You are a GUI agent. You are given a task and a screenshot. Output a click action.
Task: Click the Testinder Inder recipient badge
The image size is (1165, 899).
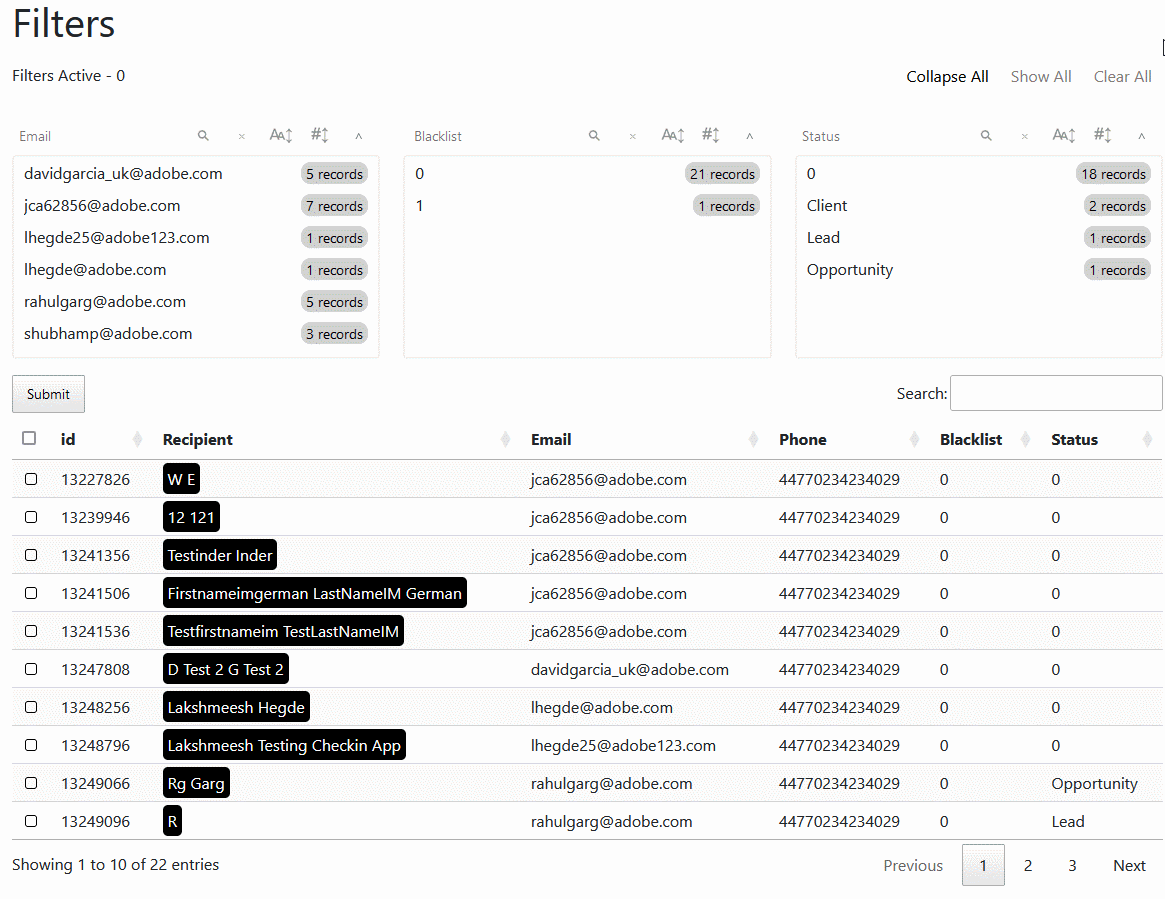click(x=220, y=555)
